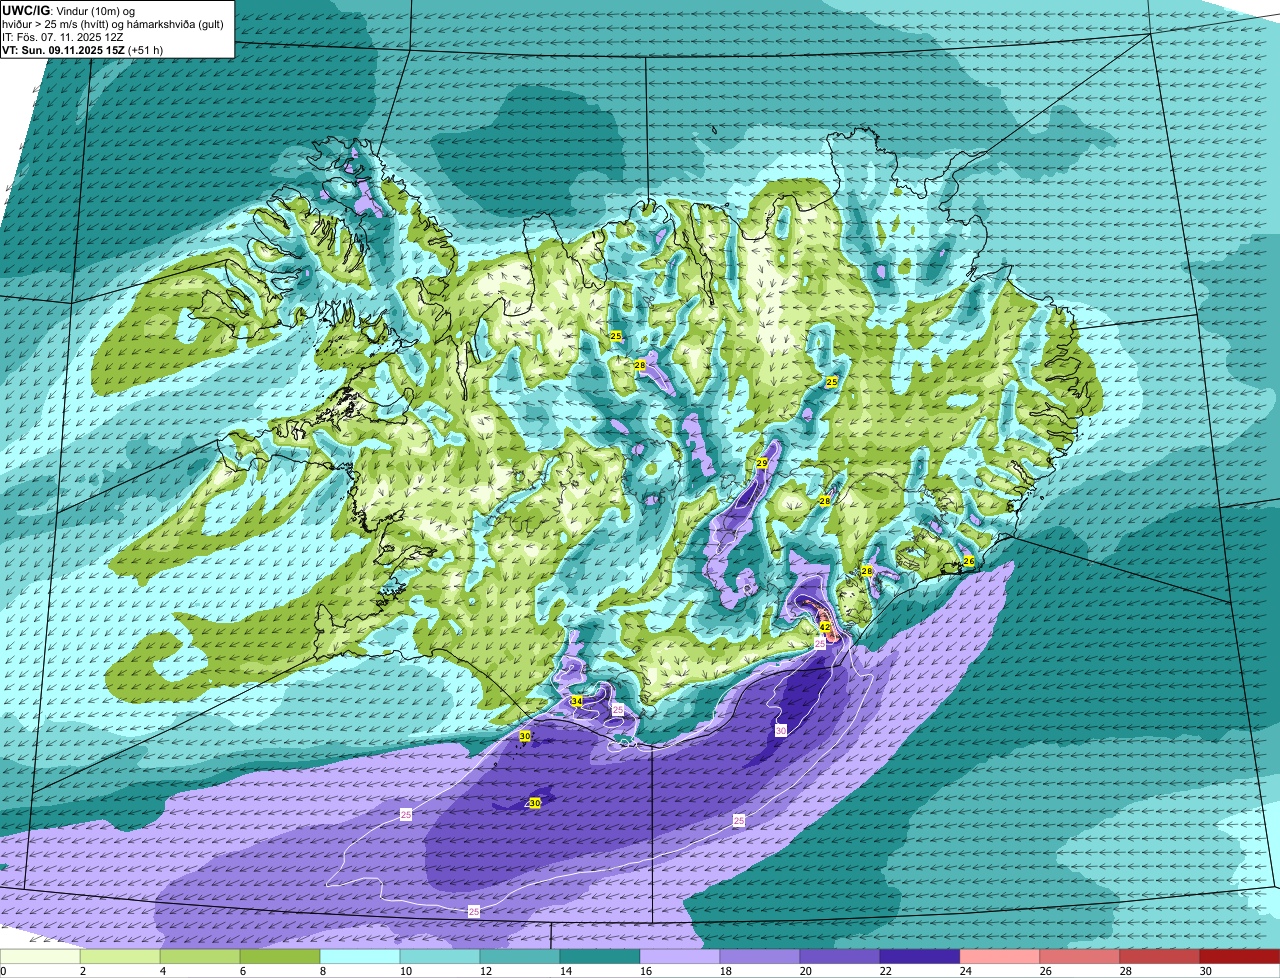
Task: Click the yellow 29 peak gust marker
Action: pyautogui.click(x=762, y=464)
